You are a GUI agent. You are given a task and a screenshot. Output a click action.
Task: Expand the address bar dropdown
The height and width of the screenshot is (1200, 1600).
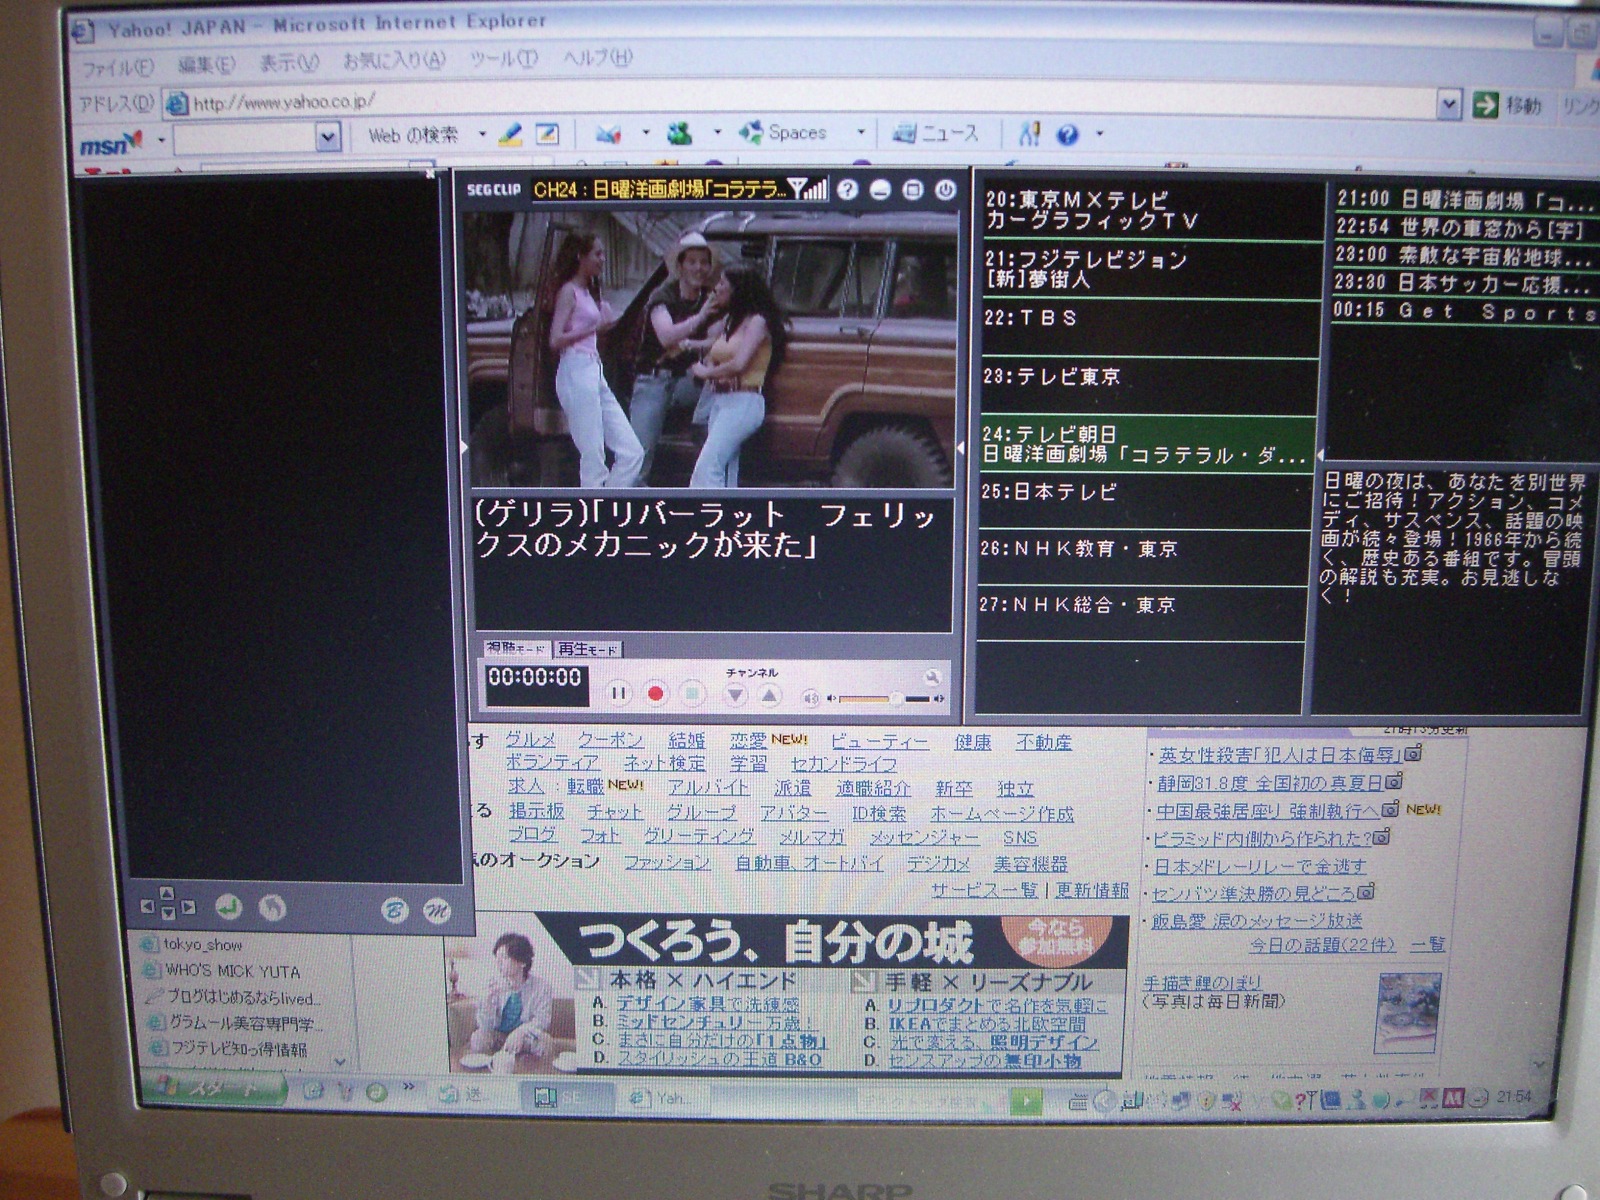1449,104
